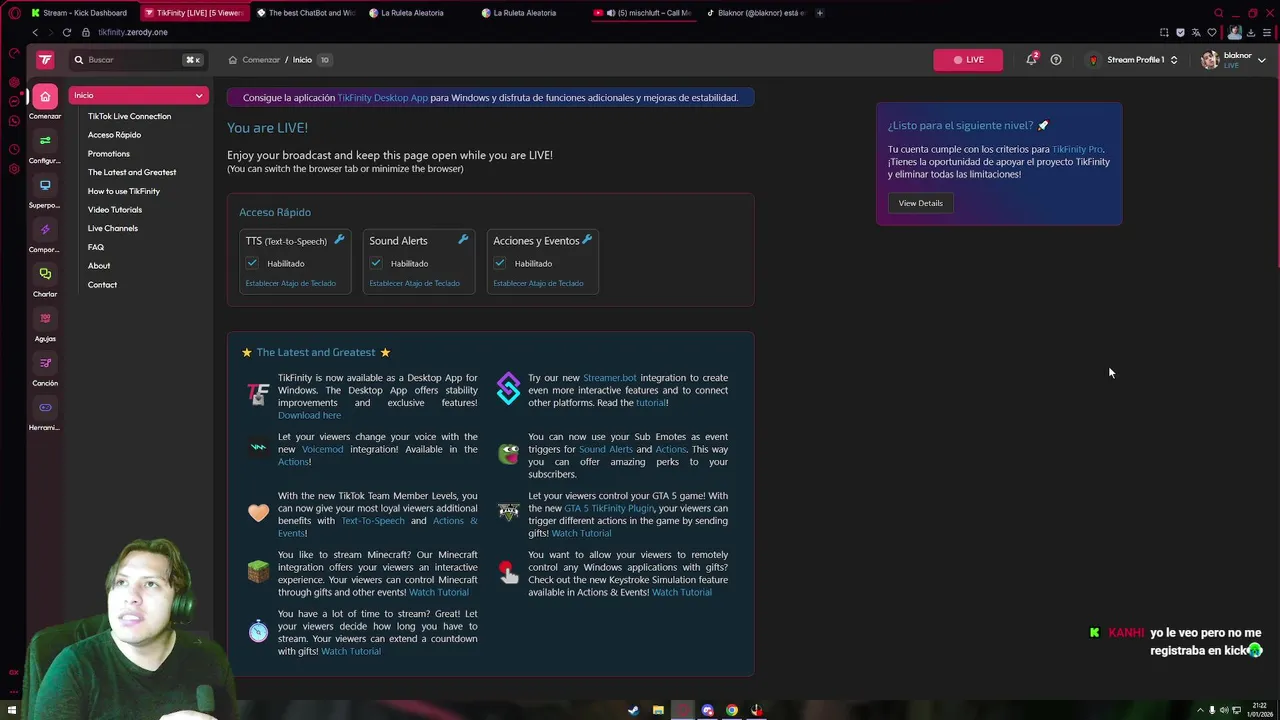Select Live Channels menu item

tap(112, 228)
